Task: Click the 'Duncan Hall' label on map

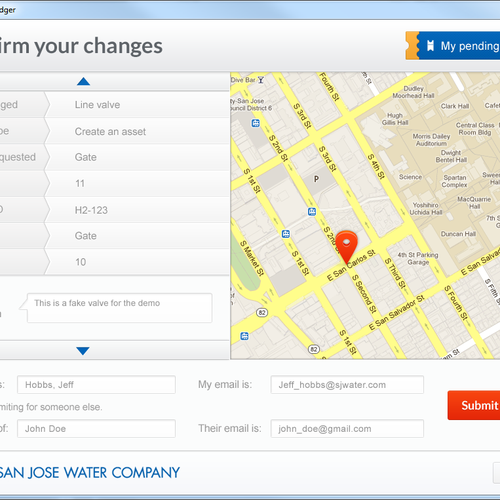Action: 458,234
